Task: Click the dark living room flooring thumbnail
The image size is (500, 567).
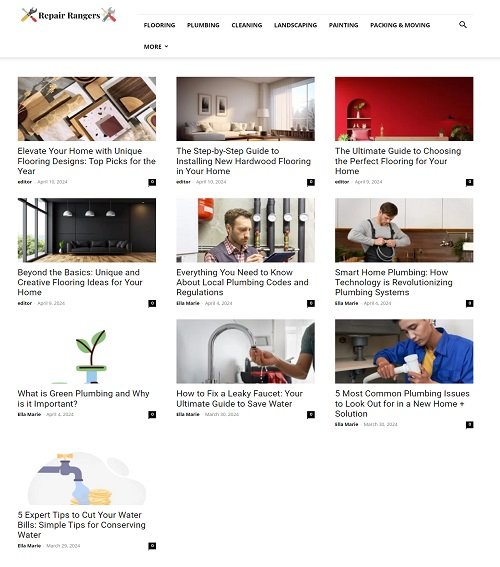Action: pyautogui.click(x=87, y=230)
